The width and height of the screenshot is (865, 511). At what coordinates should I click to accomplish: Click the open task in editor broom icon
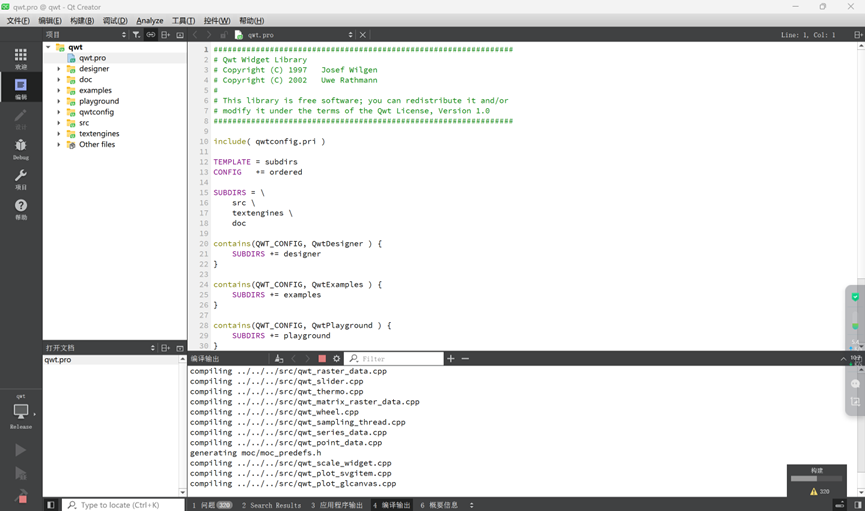(x=279, y=359)
